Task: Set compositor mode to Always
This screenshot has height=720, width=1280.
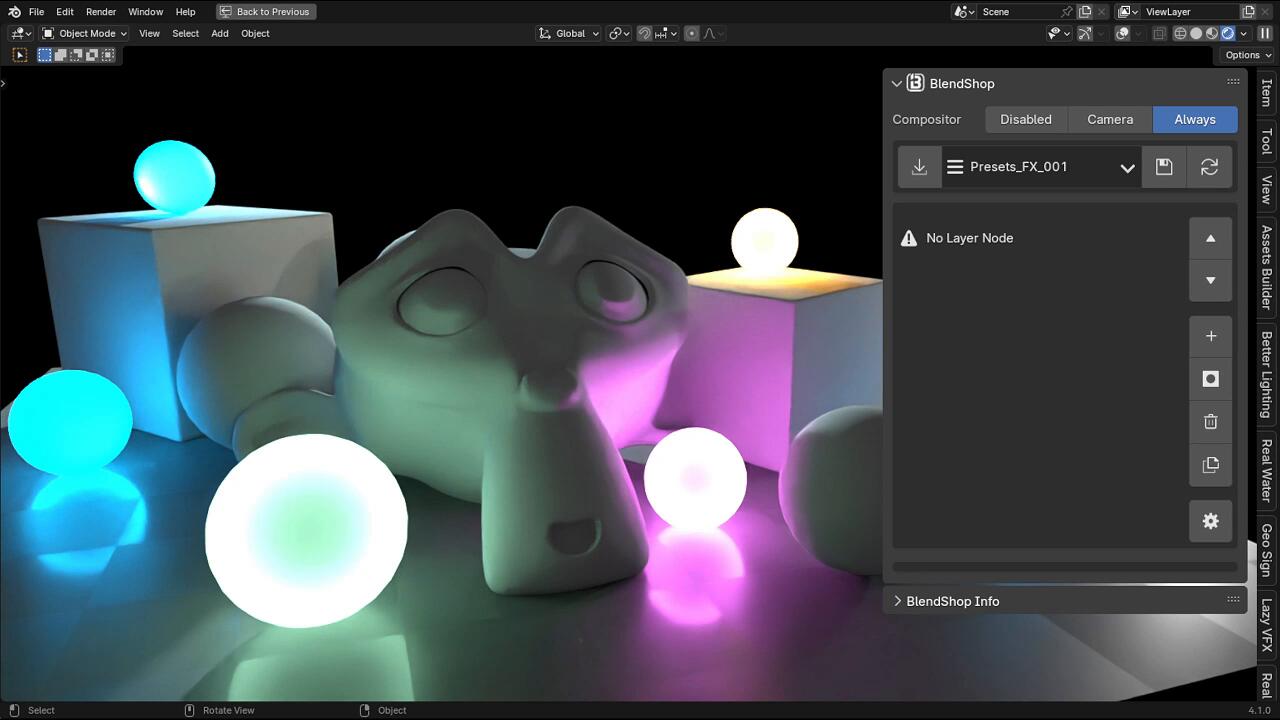Action: click(x=1194, y=119)
